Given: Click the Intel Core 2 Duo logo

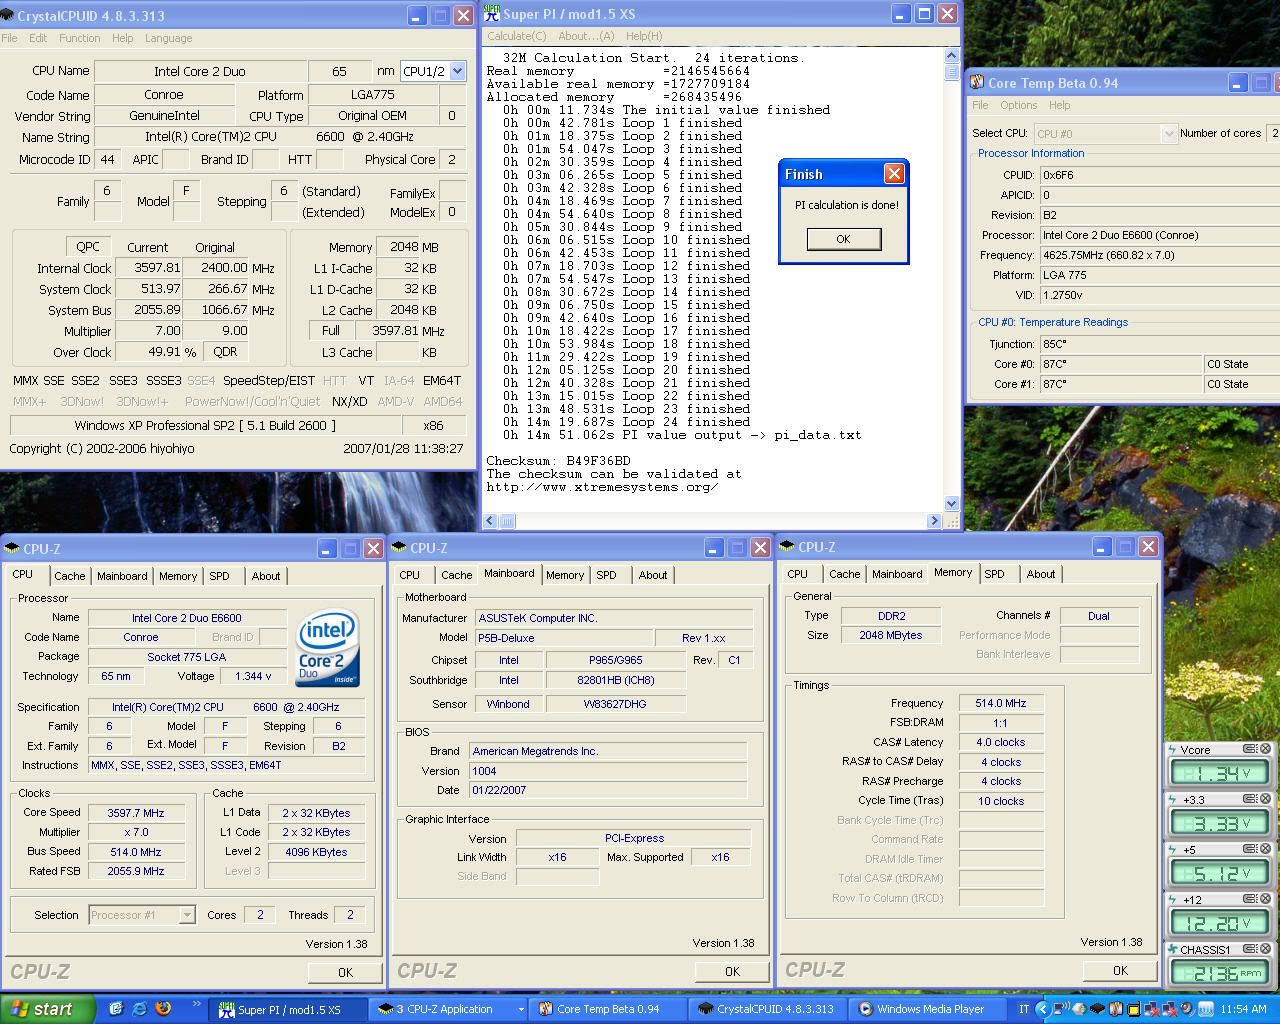Looking at the screenshot, I should pyautogui.click(x=327, y=649).
